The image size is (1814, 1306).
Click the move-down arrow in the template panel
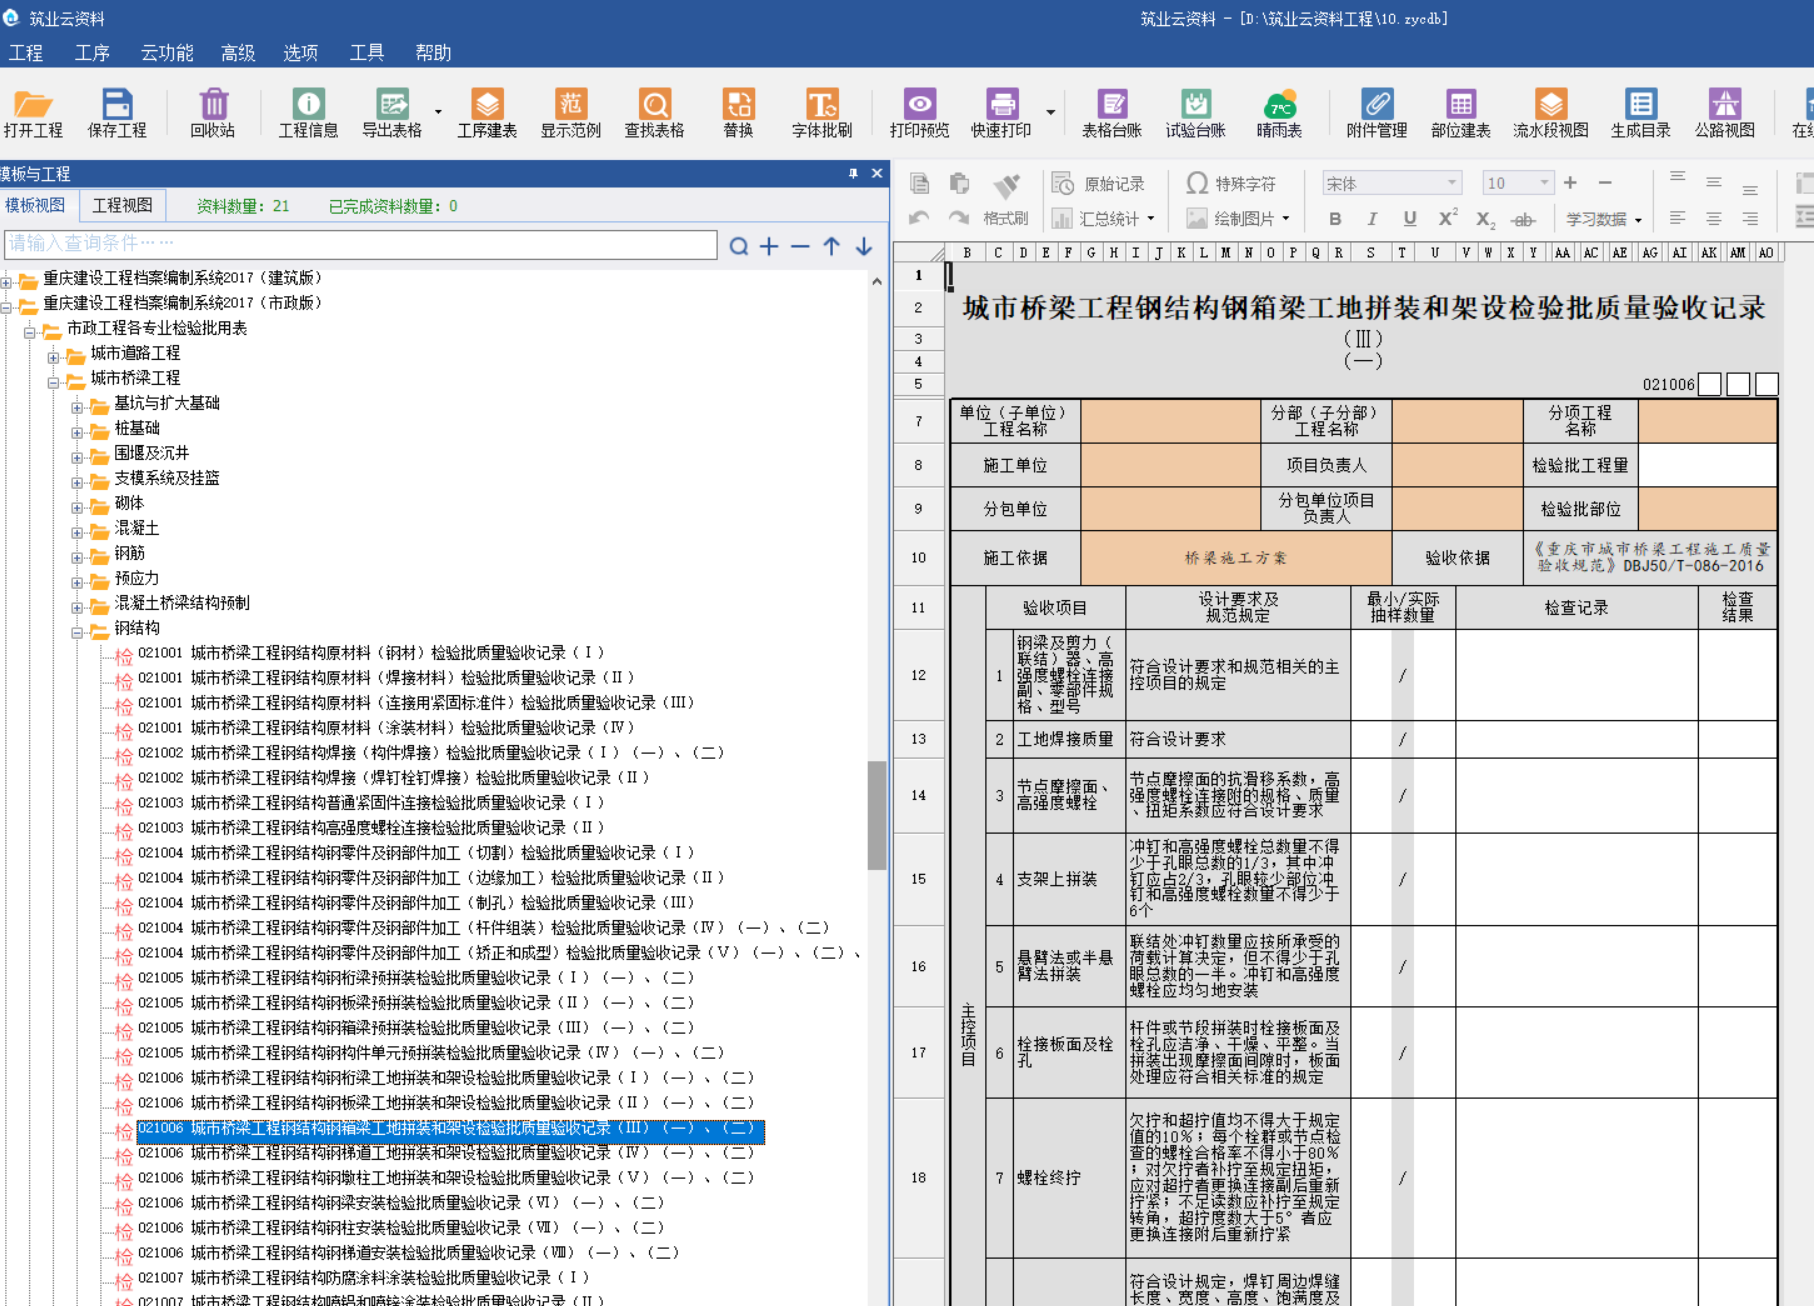[x=864, y=246]
